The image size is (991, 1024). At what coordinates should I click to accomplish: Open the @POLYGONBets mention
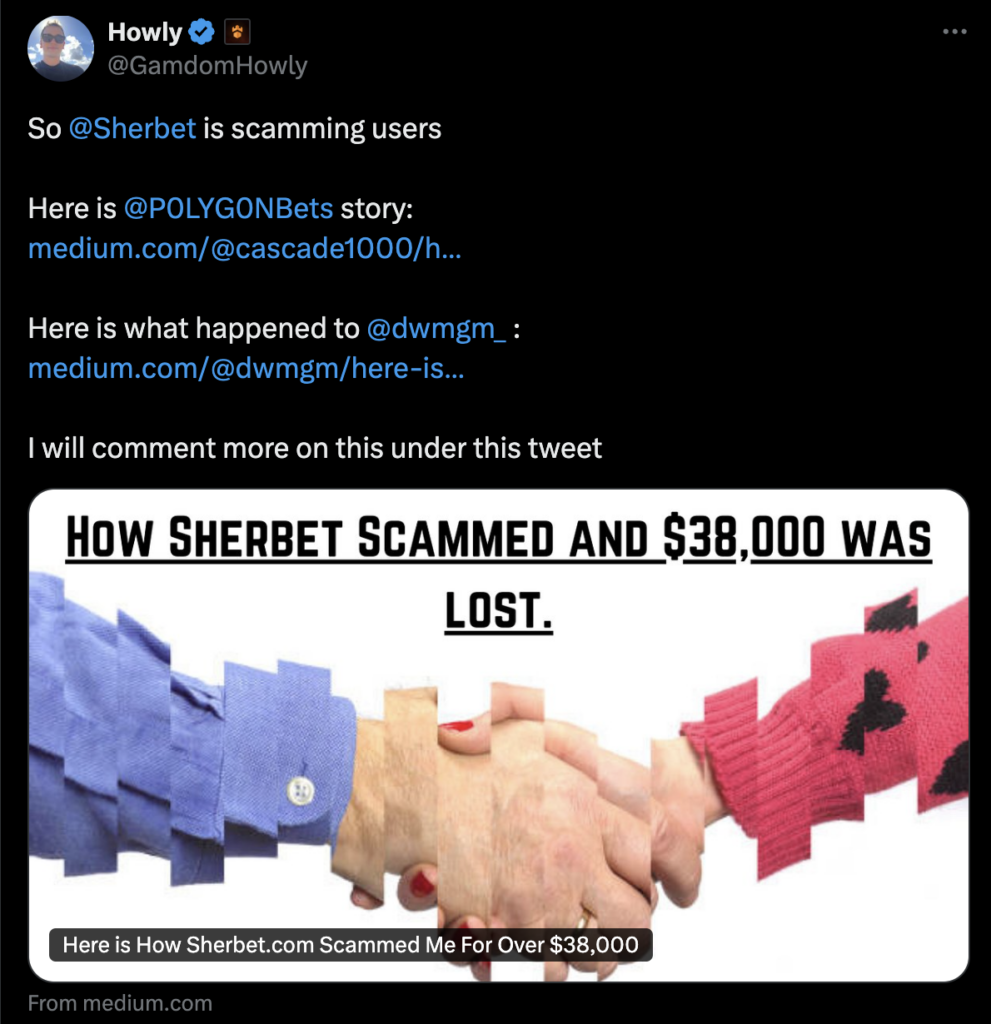(228, 208)
